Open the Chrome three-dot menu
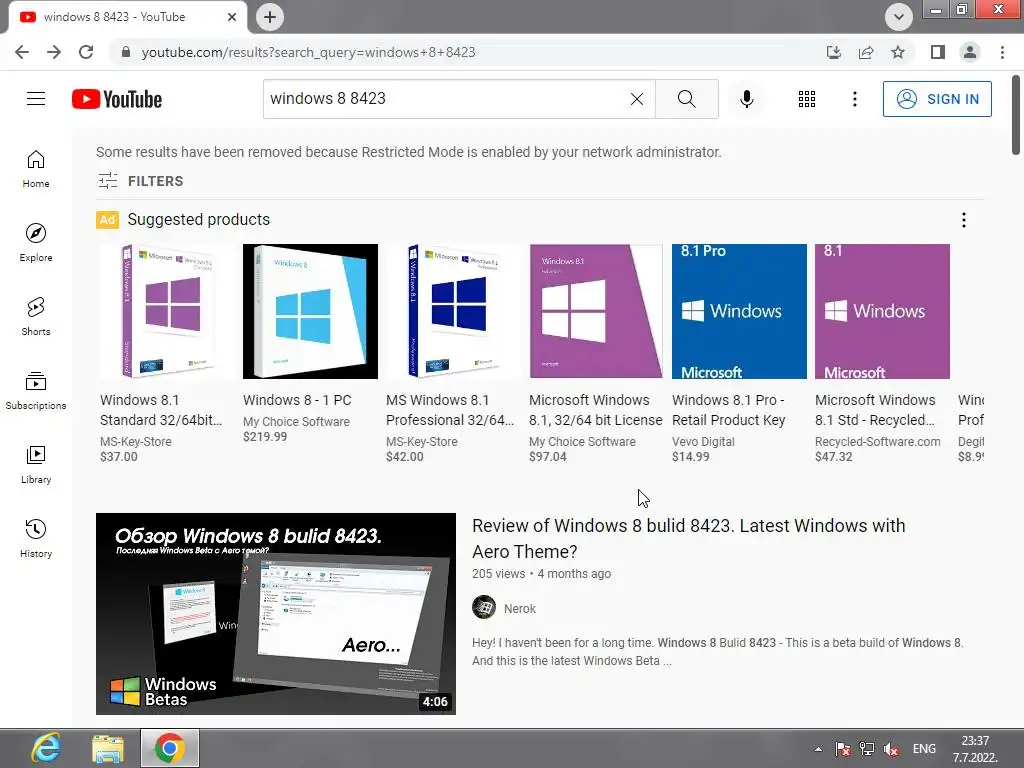Viewport: 1024px width, 768px height. point(1002,52)
